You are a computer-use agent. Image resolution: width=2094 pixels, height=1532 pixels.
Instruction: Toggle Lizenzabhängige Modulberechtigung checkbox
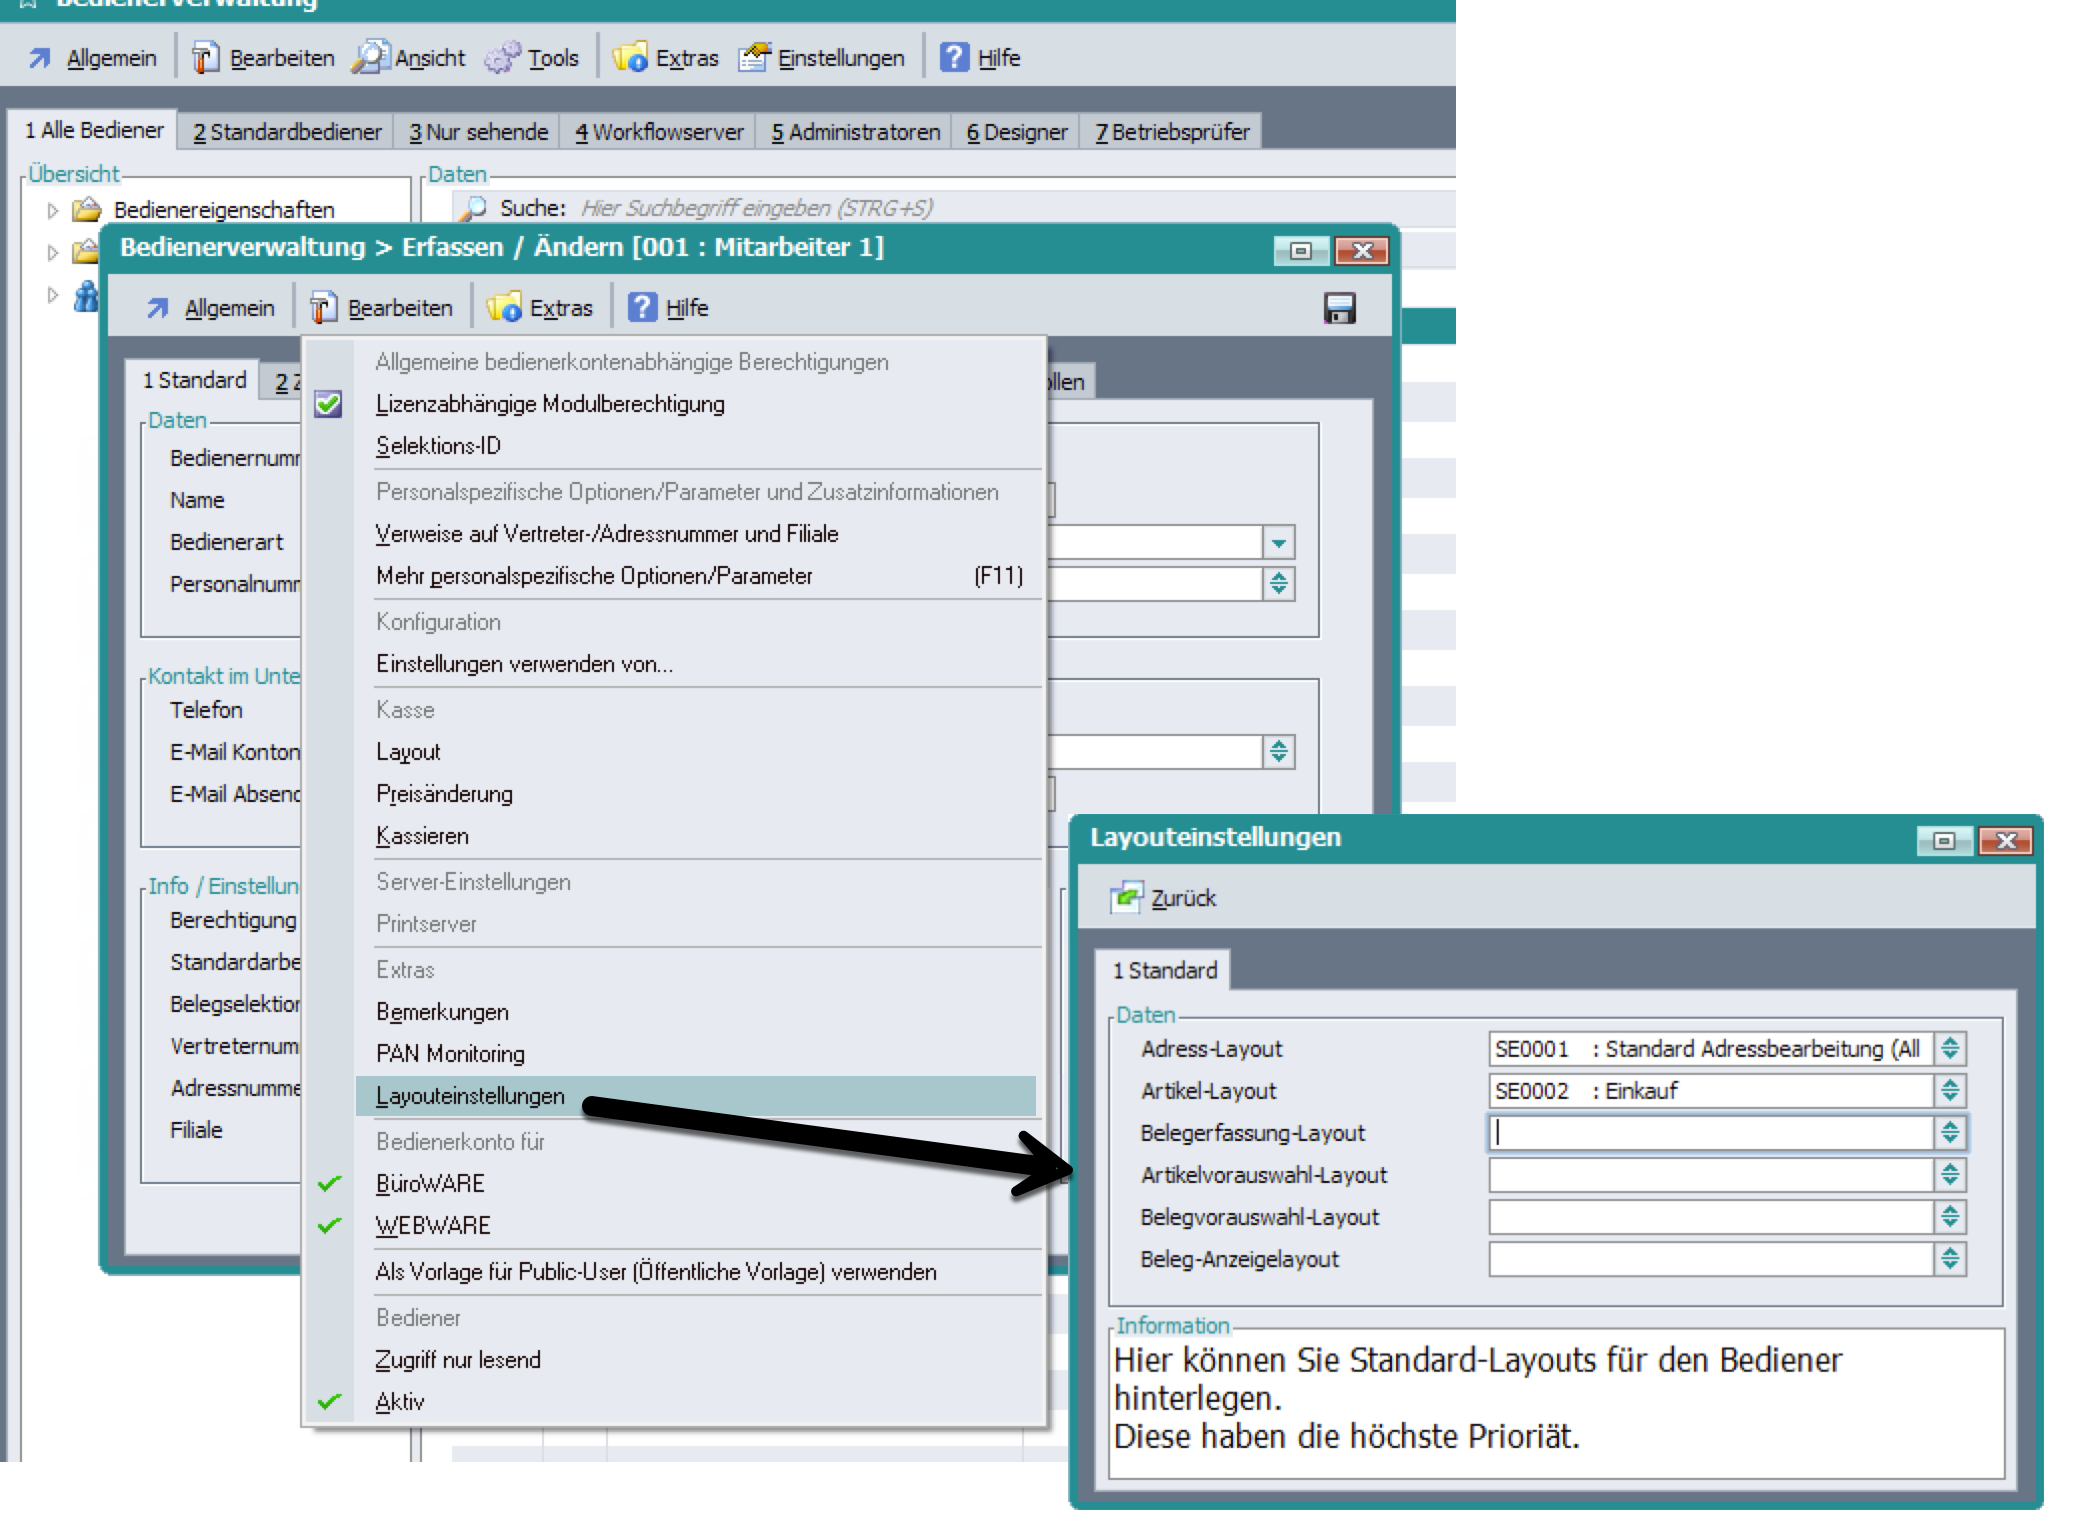(x=329, y=404)
